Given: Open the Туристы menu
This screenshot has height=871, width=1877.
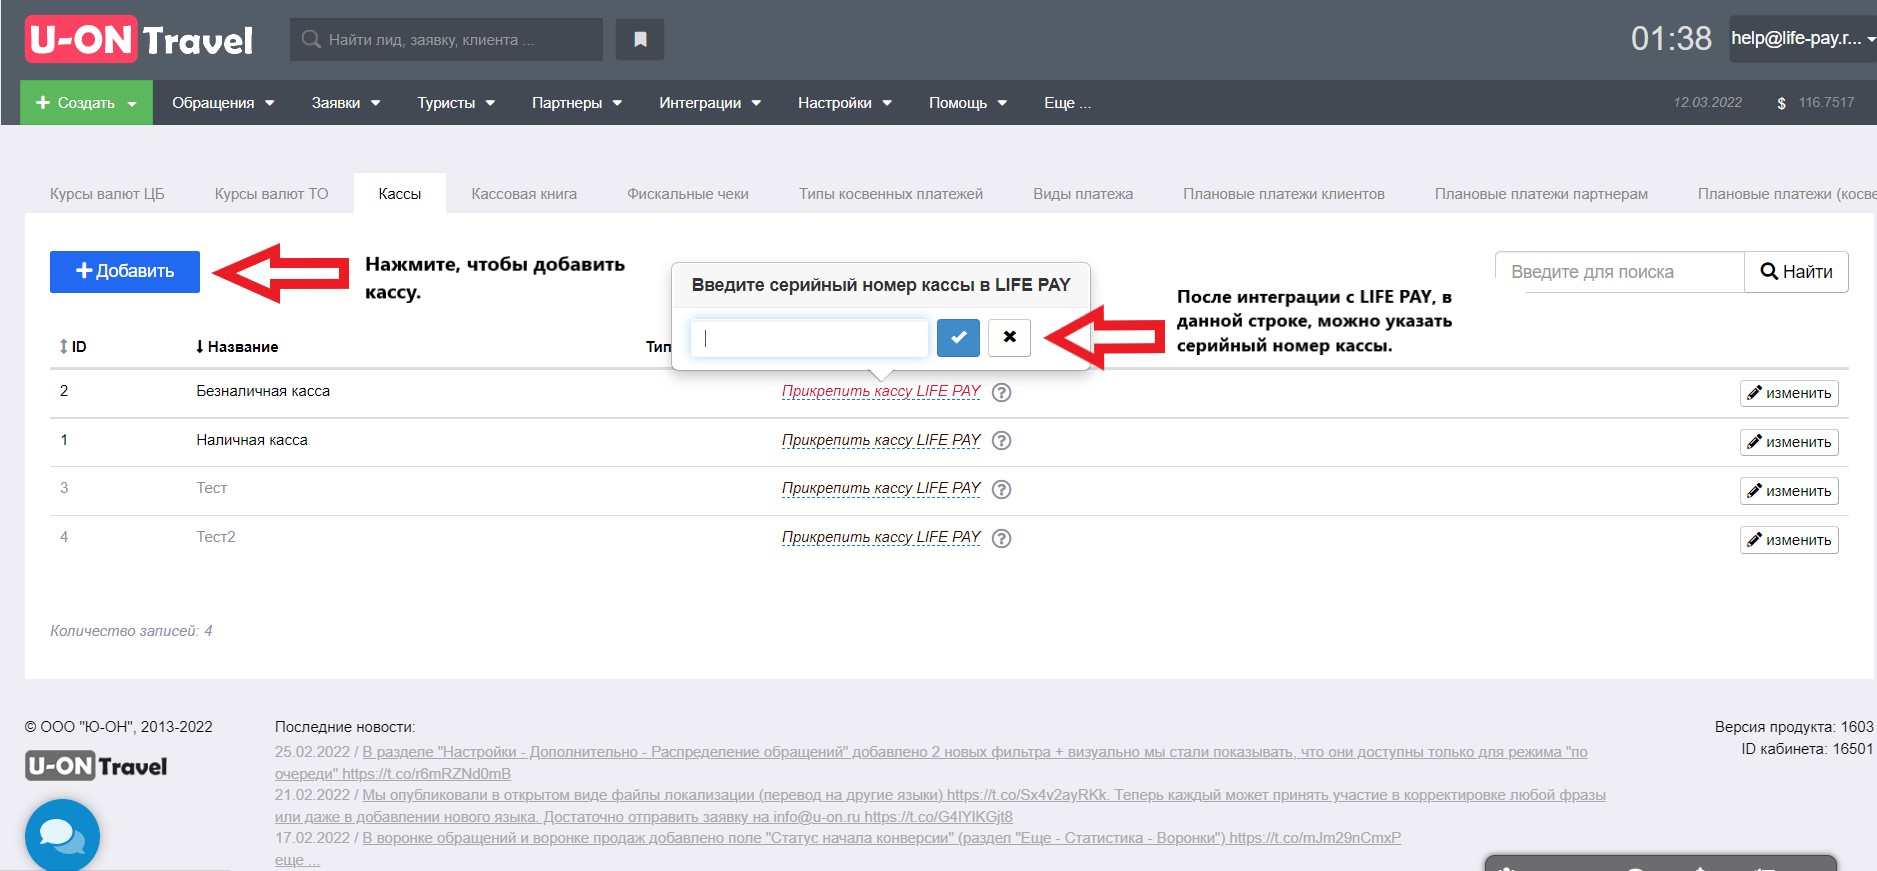Looking at the screenshot, I should (456, 103).
